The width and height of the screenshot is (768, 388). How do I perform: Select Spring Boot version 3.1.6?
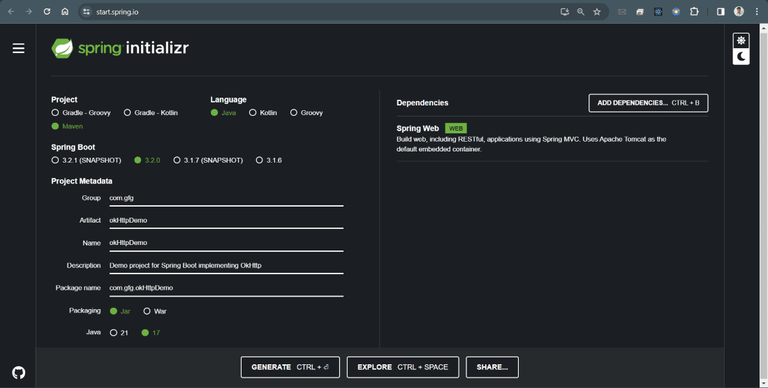coord(269,160)
